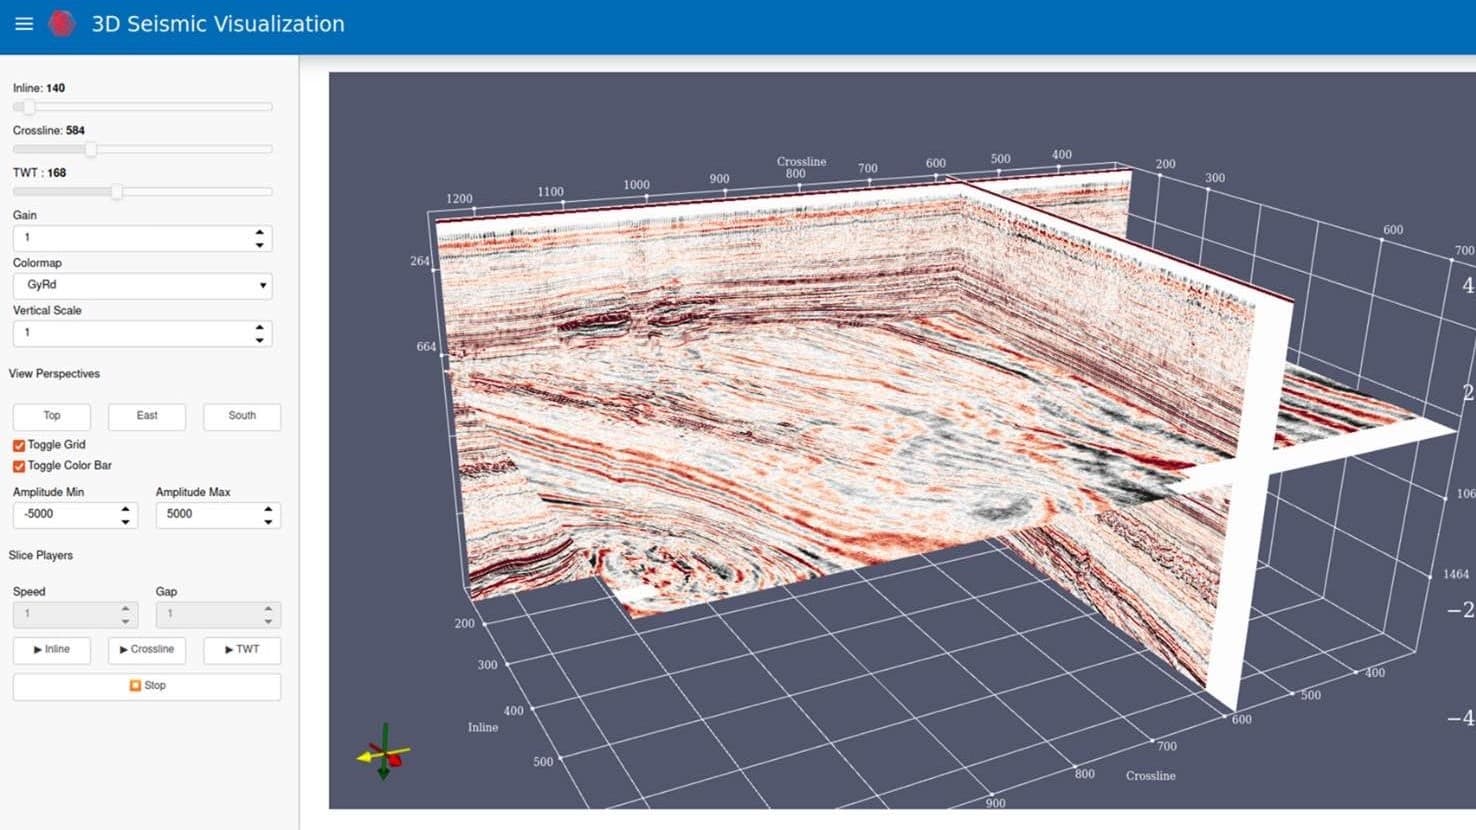Decrease Vertical Scale with the down arrow
This screenshot has height=830, width=1476.
click(x=261, y=338)
